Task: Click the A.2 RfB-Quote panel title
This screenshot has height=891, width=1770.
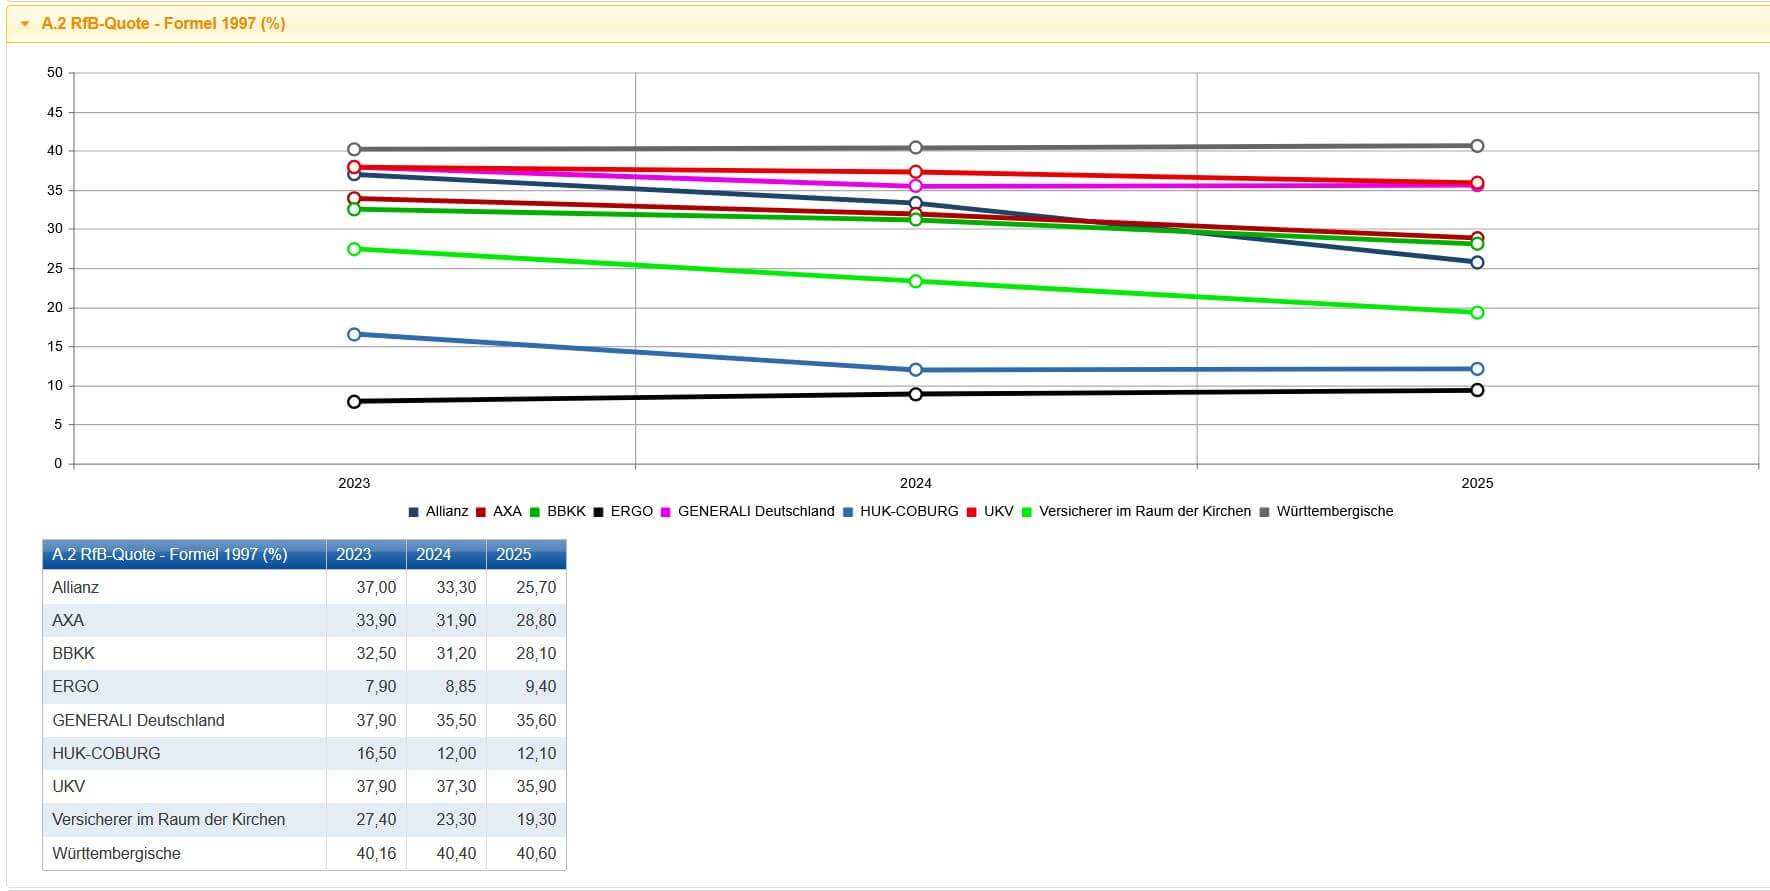Action: [x=163, y=24]
